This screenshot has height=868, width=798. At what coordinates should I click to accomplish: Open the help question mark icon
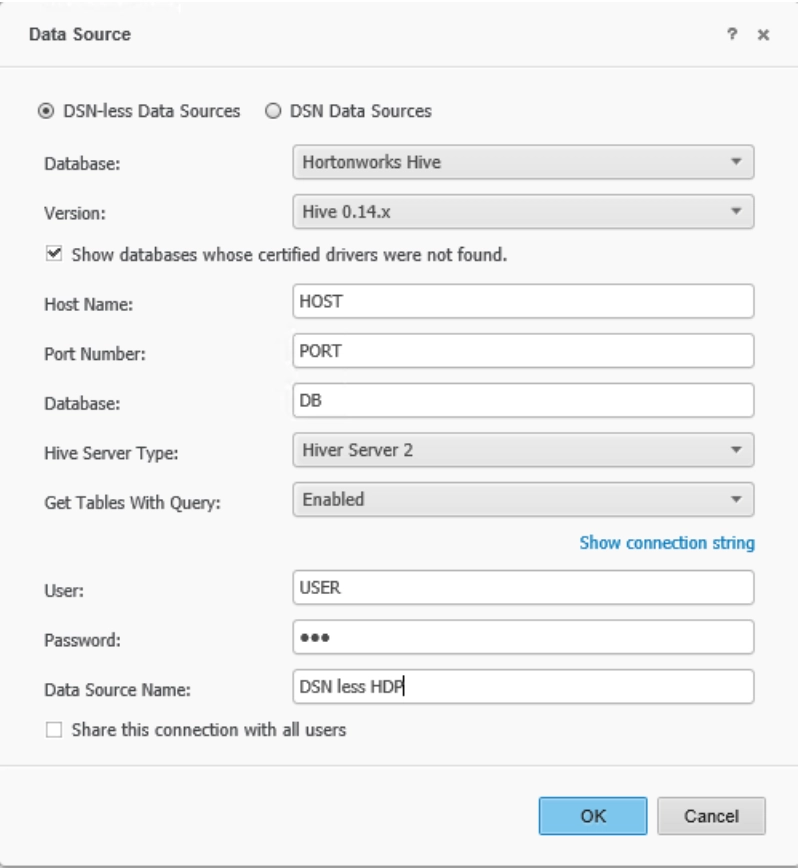click(732, 34)
